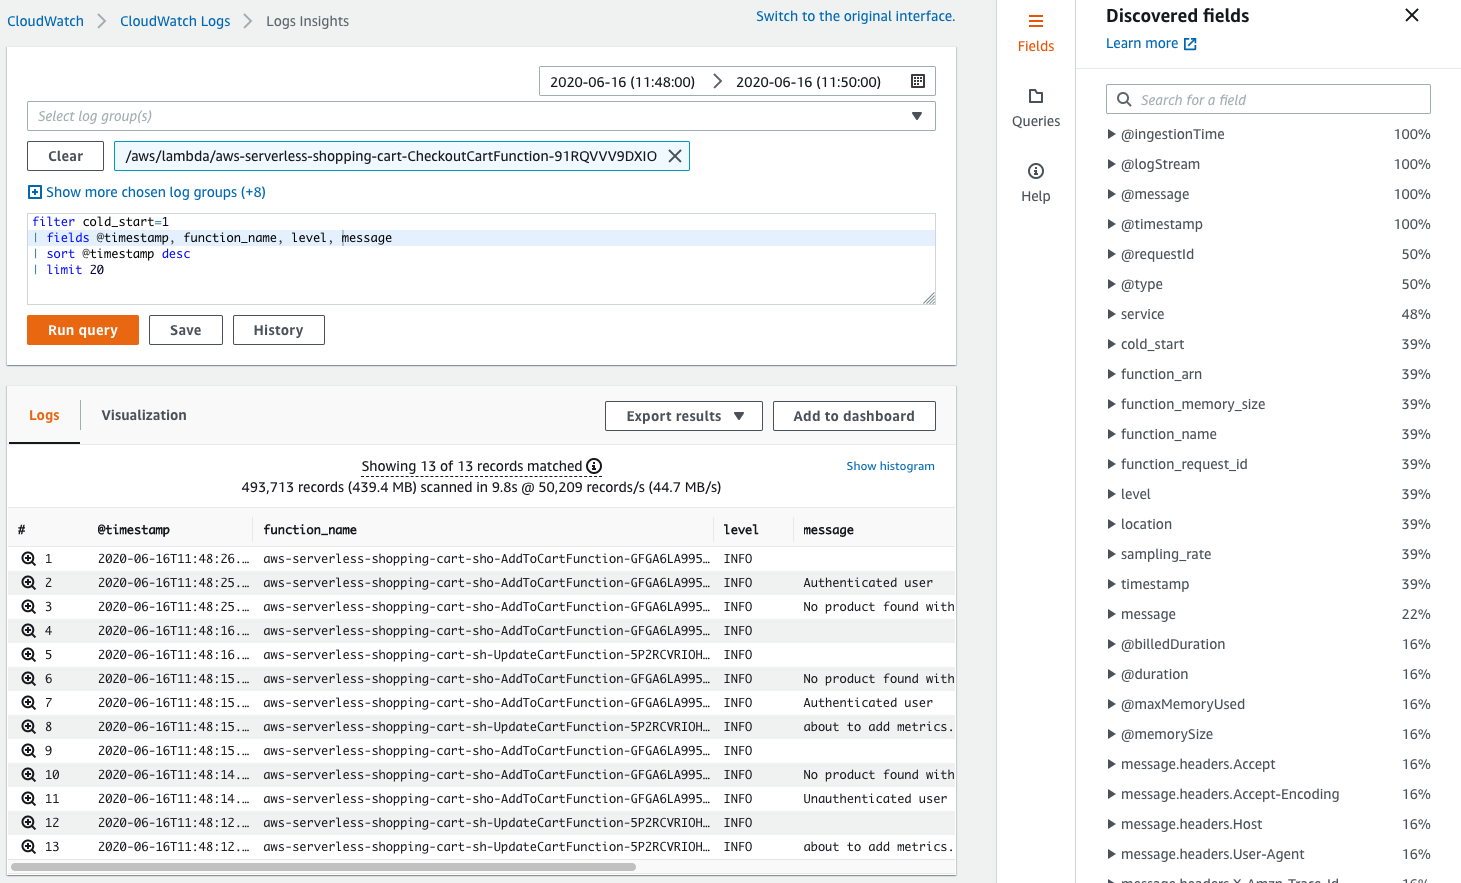Click Show more chosen log groups link
Image resolution: width=1461 pixels, height=883 pixels.
click(156, 192)
